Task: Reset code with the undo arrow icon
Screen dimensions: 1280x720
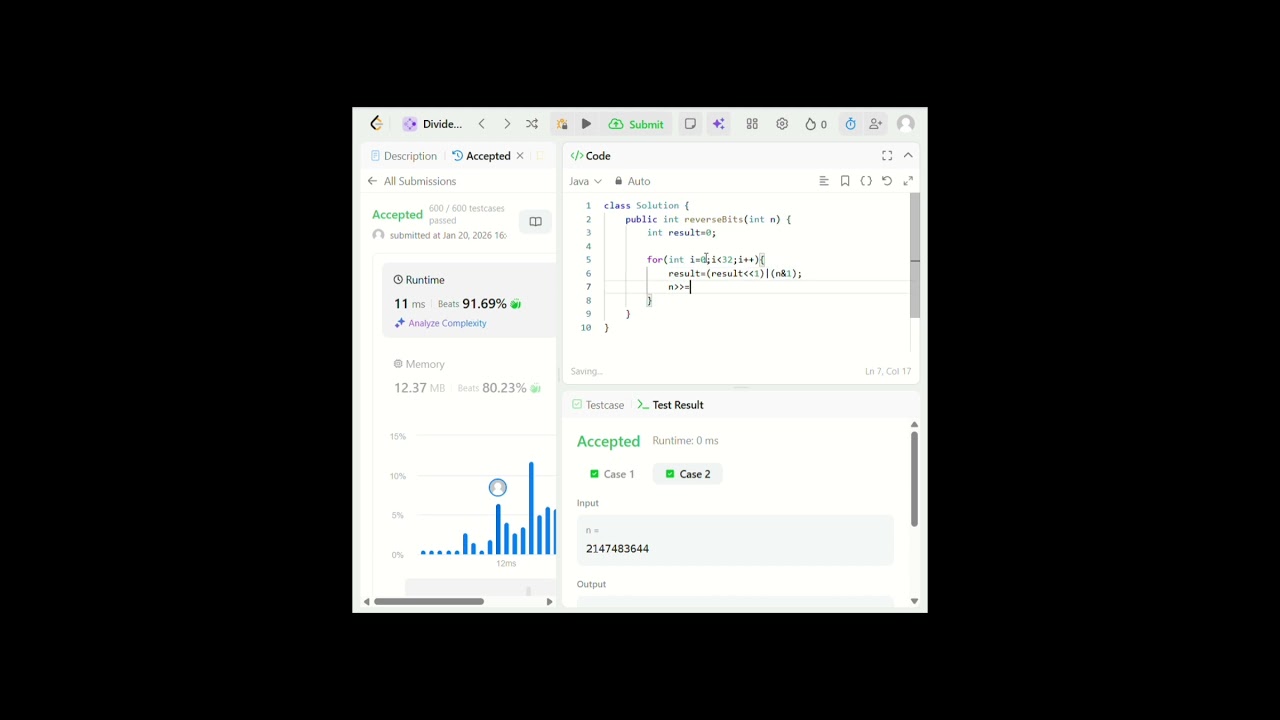Action: click(x=887, y=181)
